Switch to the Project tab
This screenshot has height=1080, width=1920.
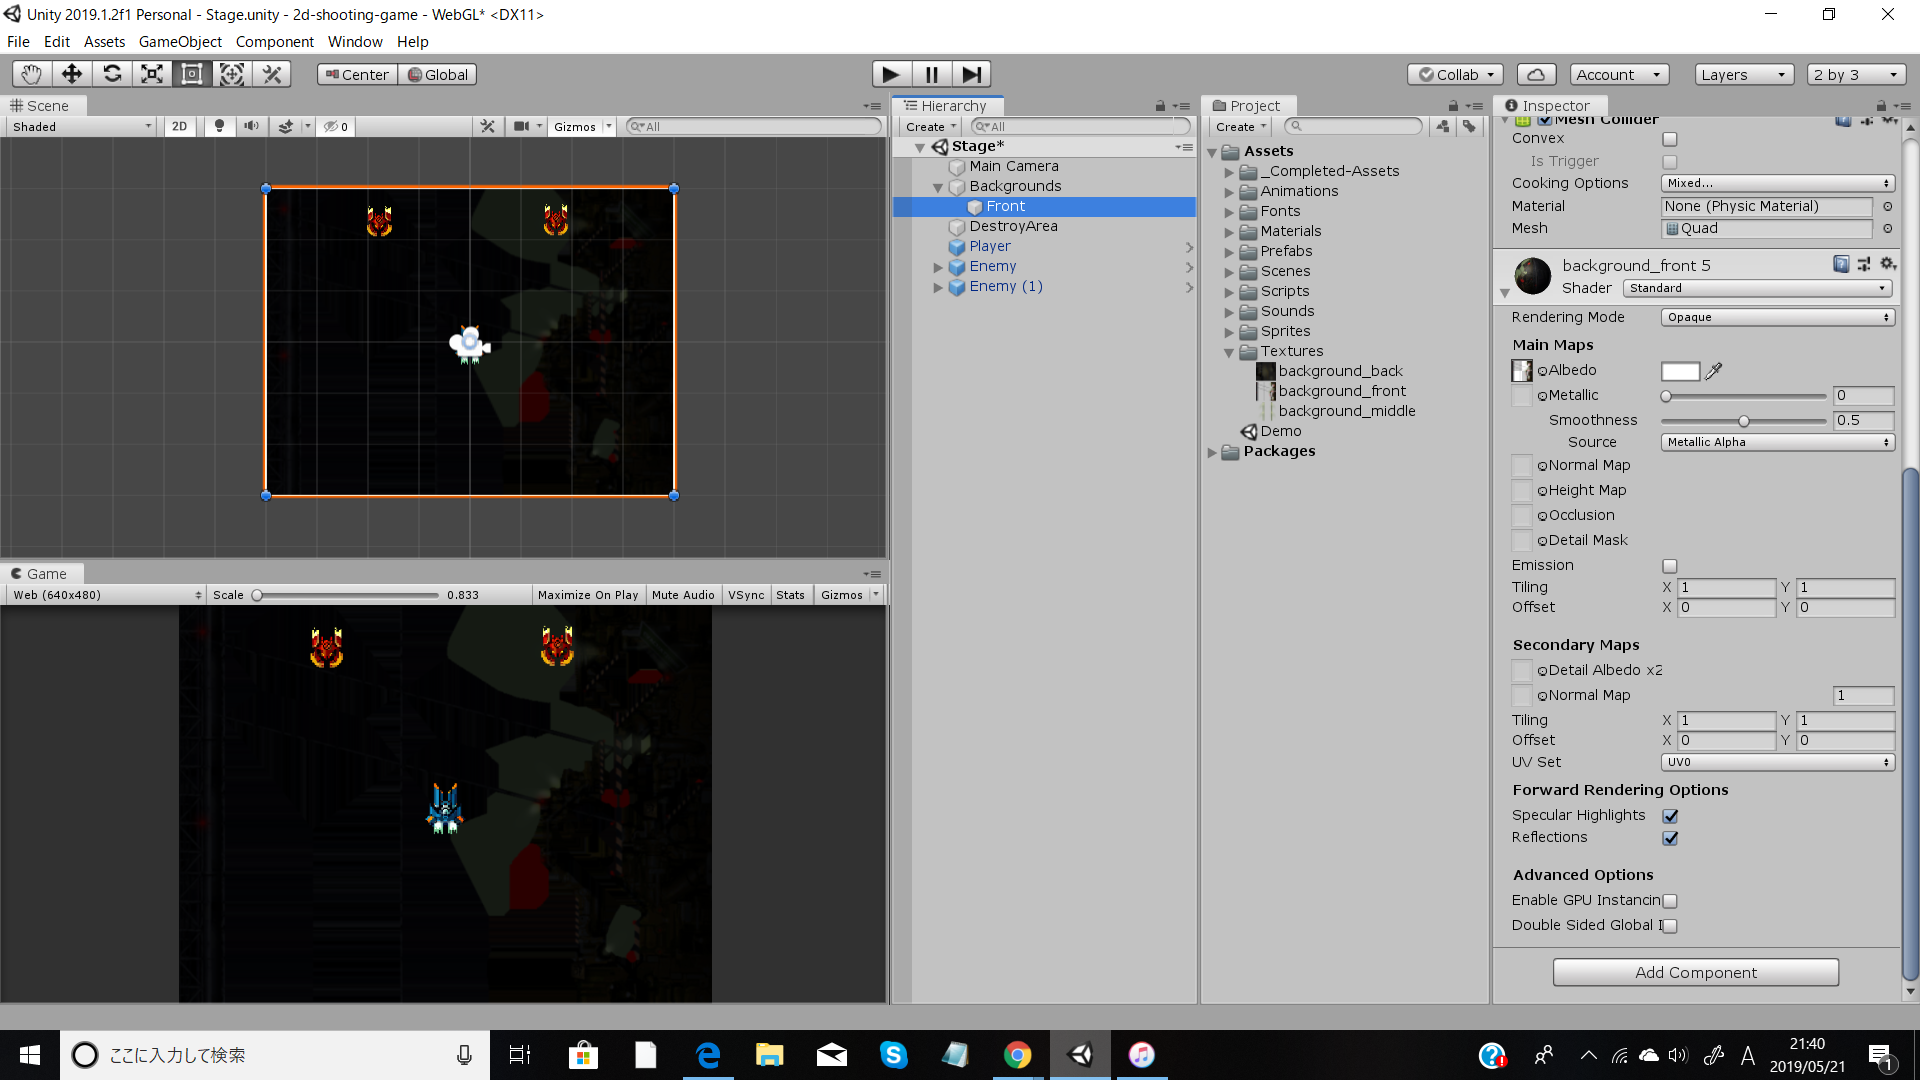[1246, 106]
